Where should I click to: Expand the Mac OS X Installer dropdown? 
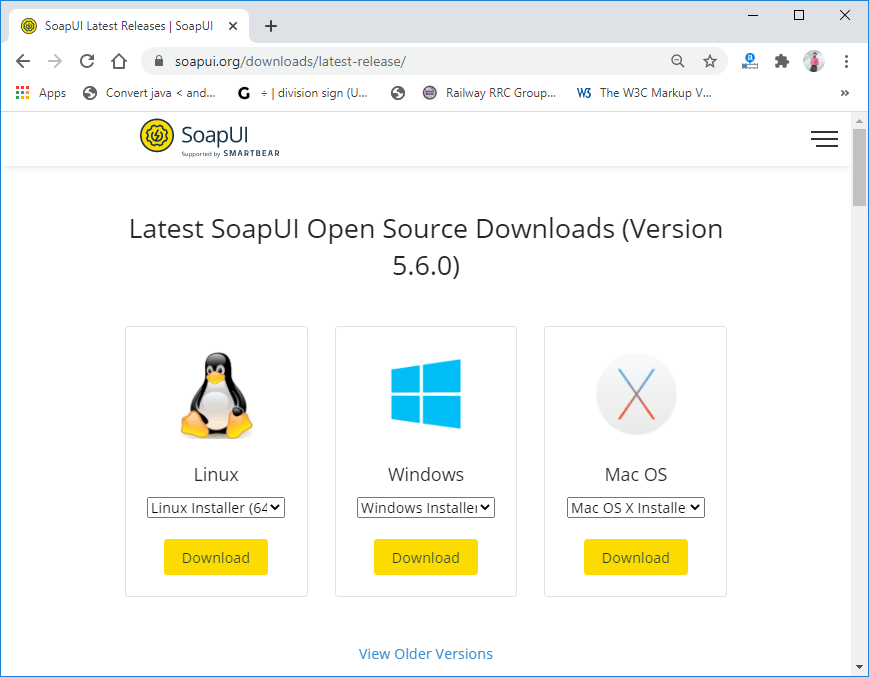click(636, 507)
